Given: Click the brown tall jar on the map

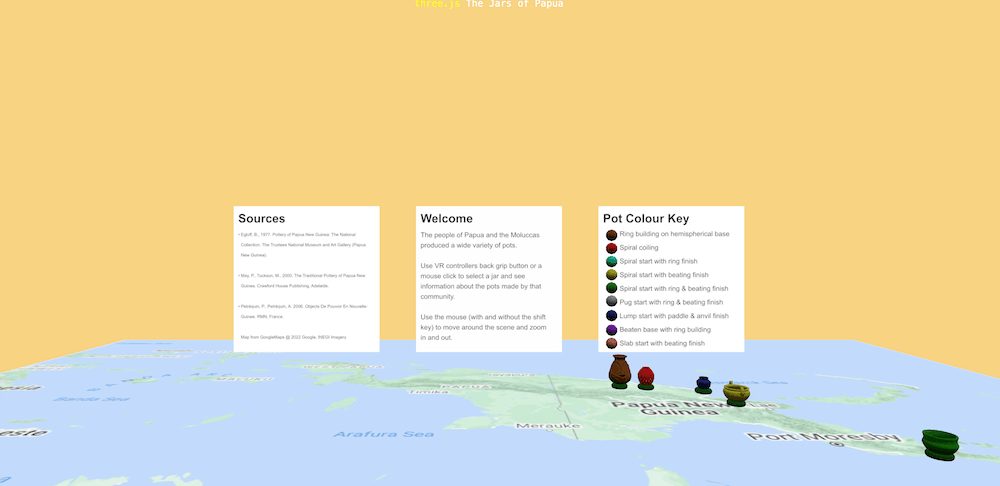Looking at the screenshot, I should pyautogui.click(x=619, y=371).
